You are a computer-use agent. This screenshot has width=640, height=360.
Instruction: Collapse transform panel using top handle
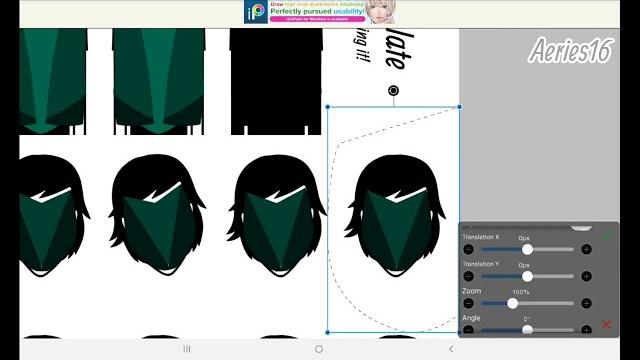(x=581, y=228)
